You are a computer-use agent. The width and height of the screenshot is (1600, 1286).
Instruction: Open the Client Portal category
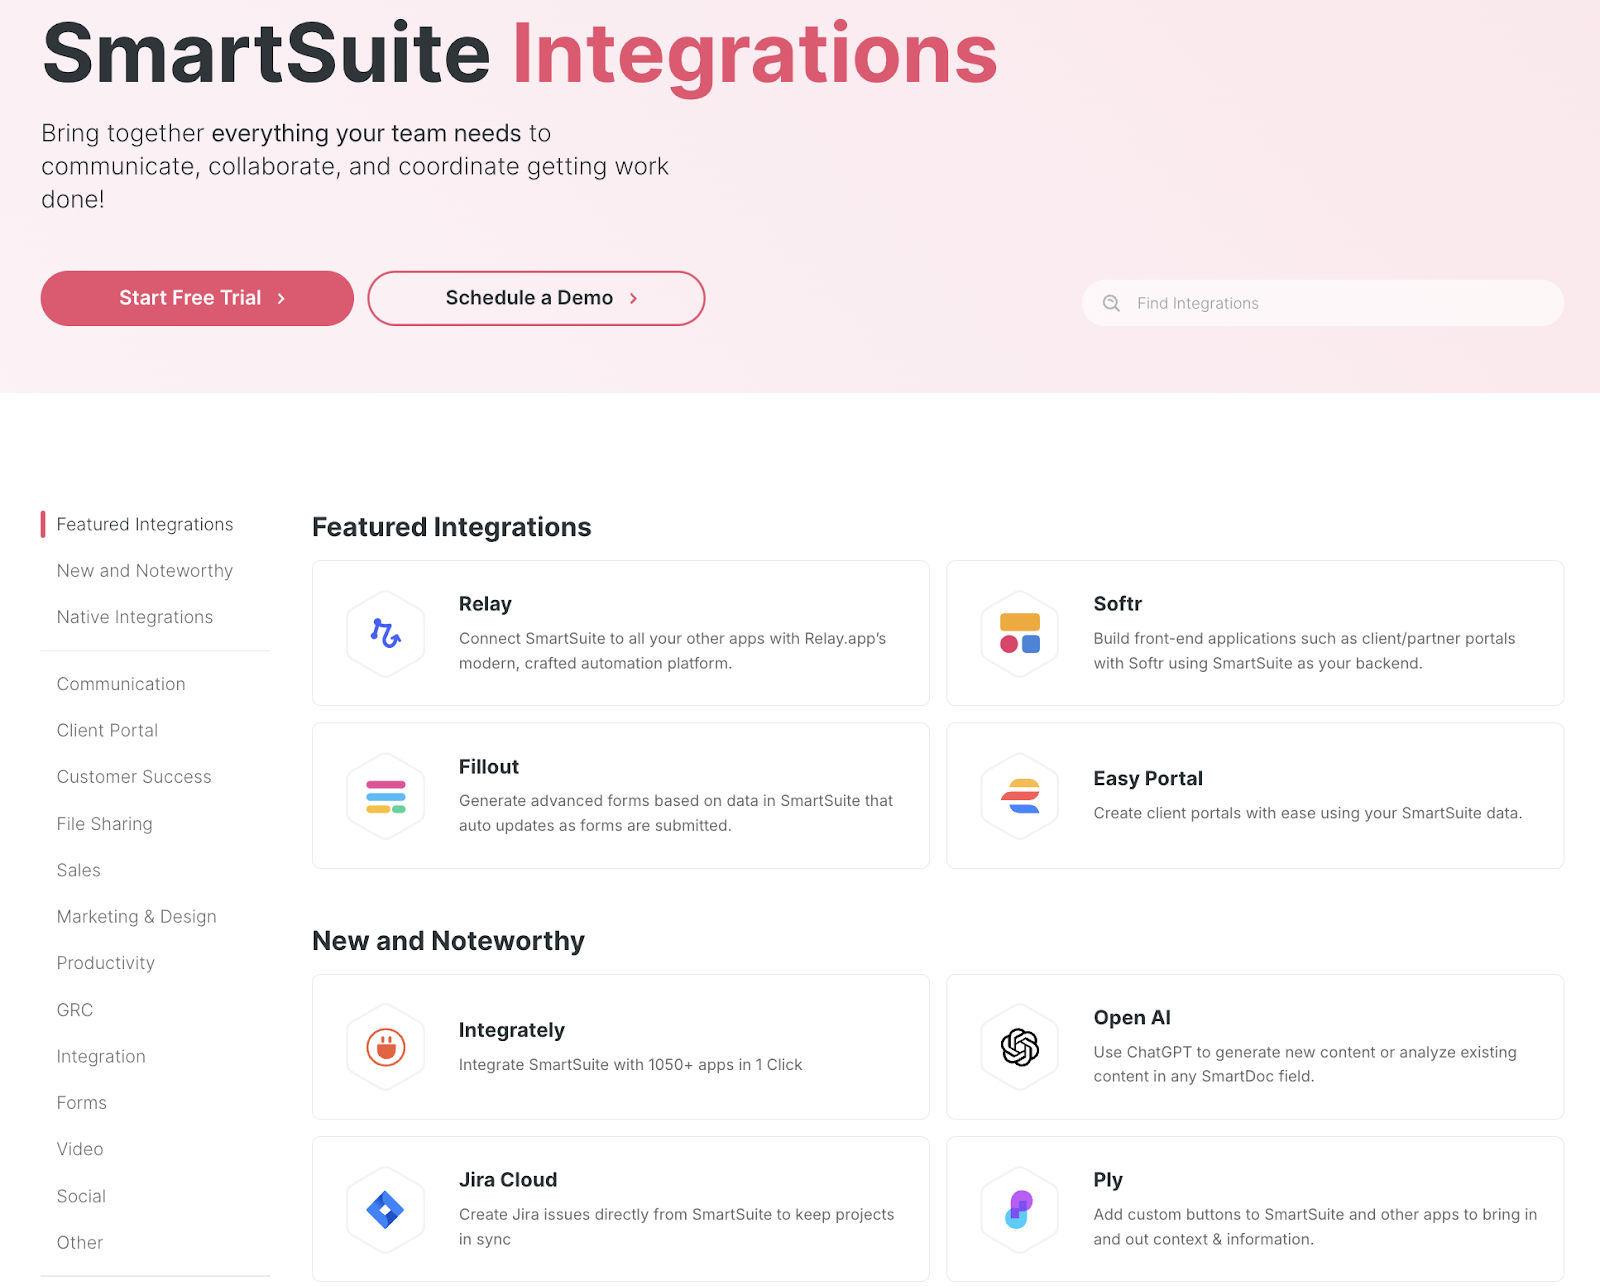click(107, 730)
